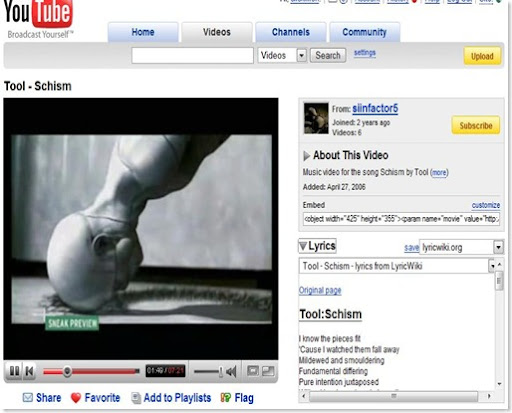512x413 pixels.
Task: Toggle fullscreen player view icon
Action: (268, 371)
